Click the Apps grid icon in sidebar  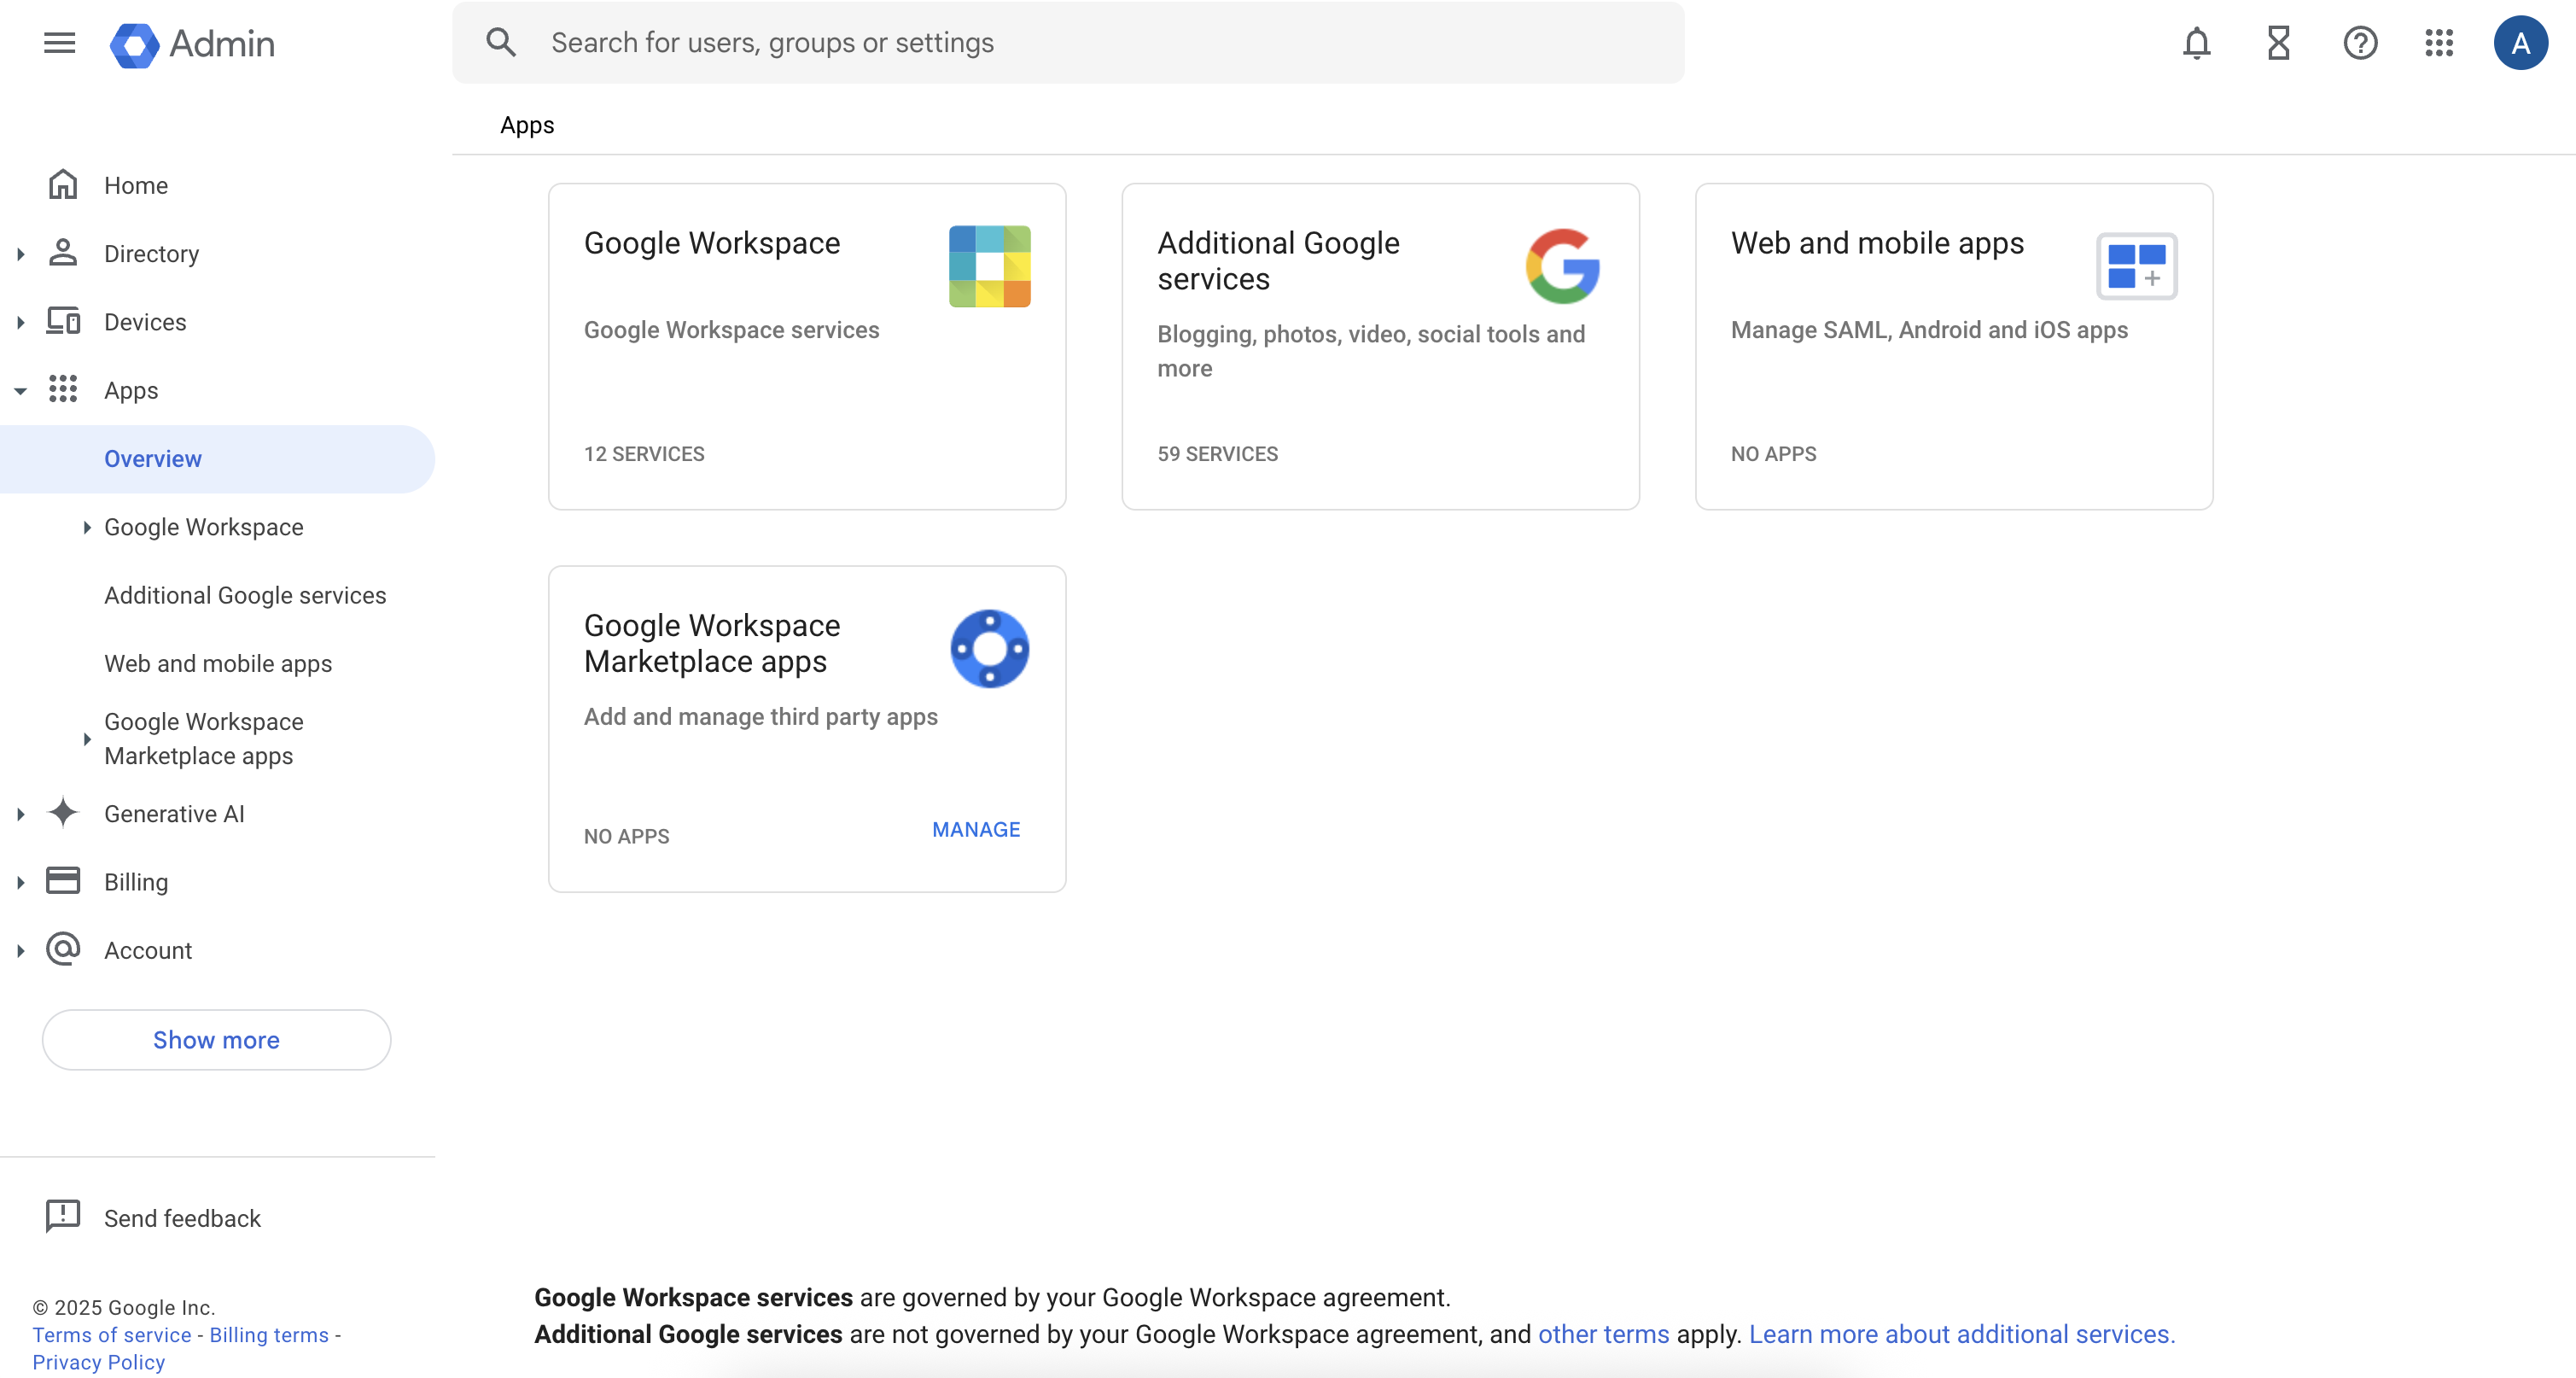[63, 389]
